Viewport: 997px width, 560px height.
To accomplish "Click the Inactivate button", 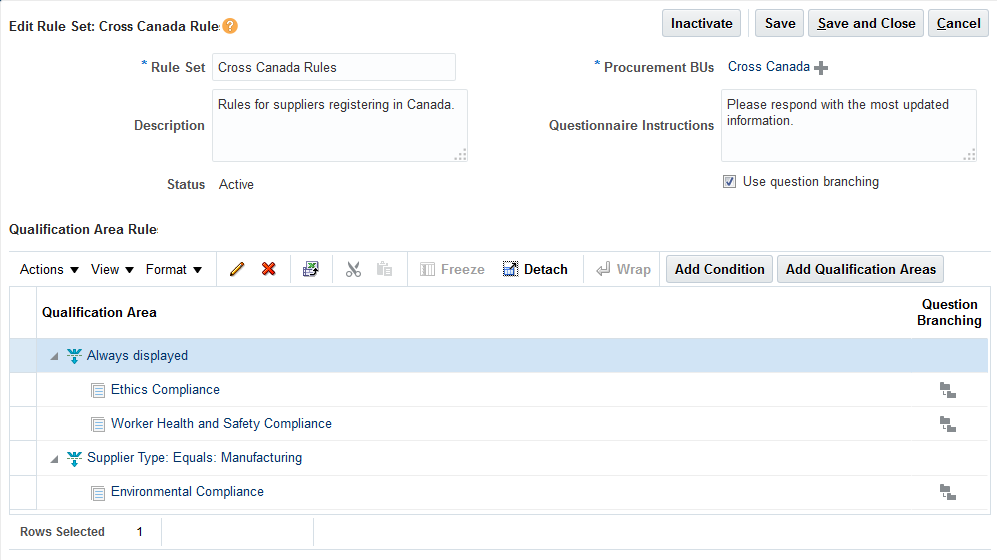I will [x=701, y=23].
